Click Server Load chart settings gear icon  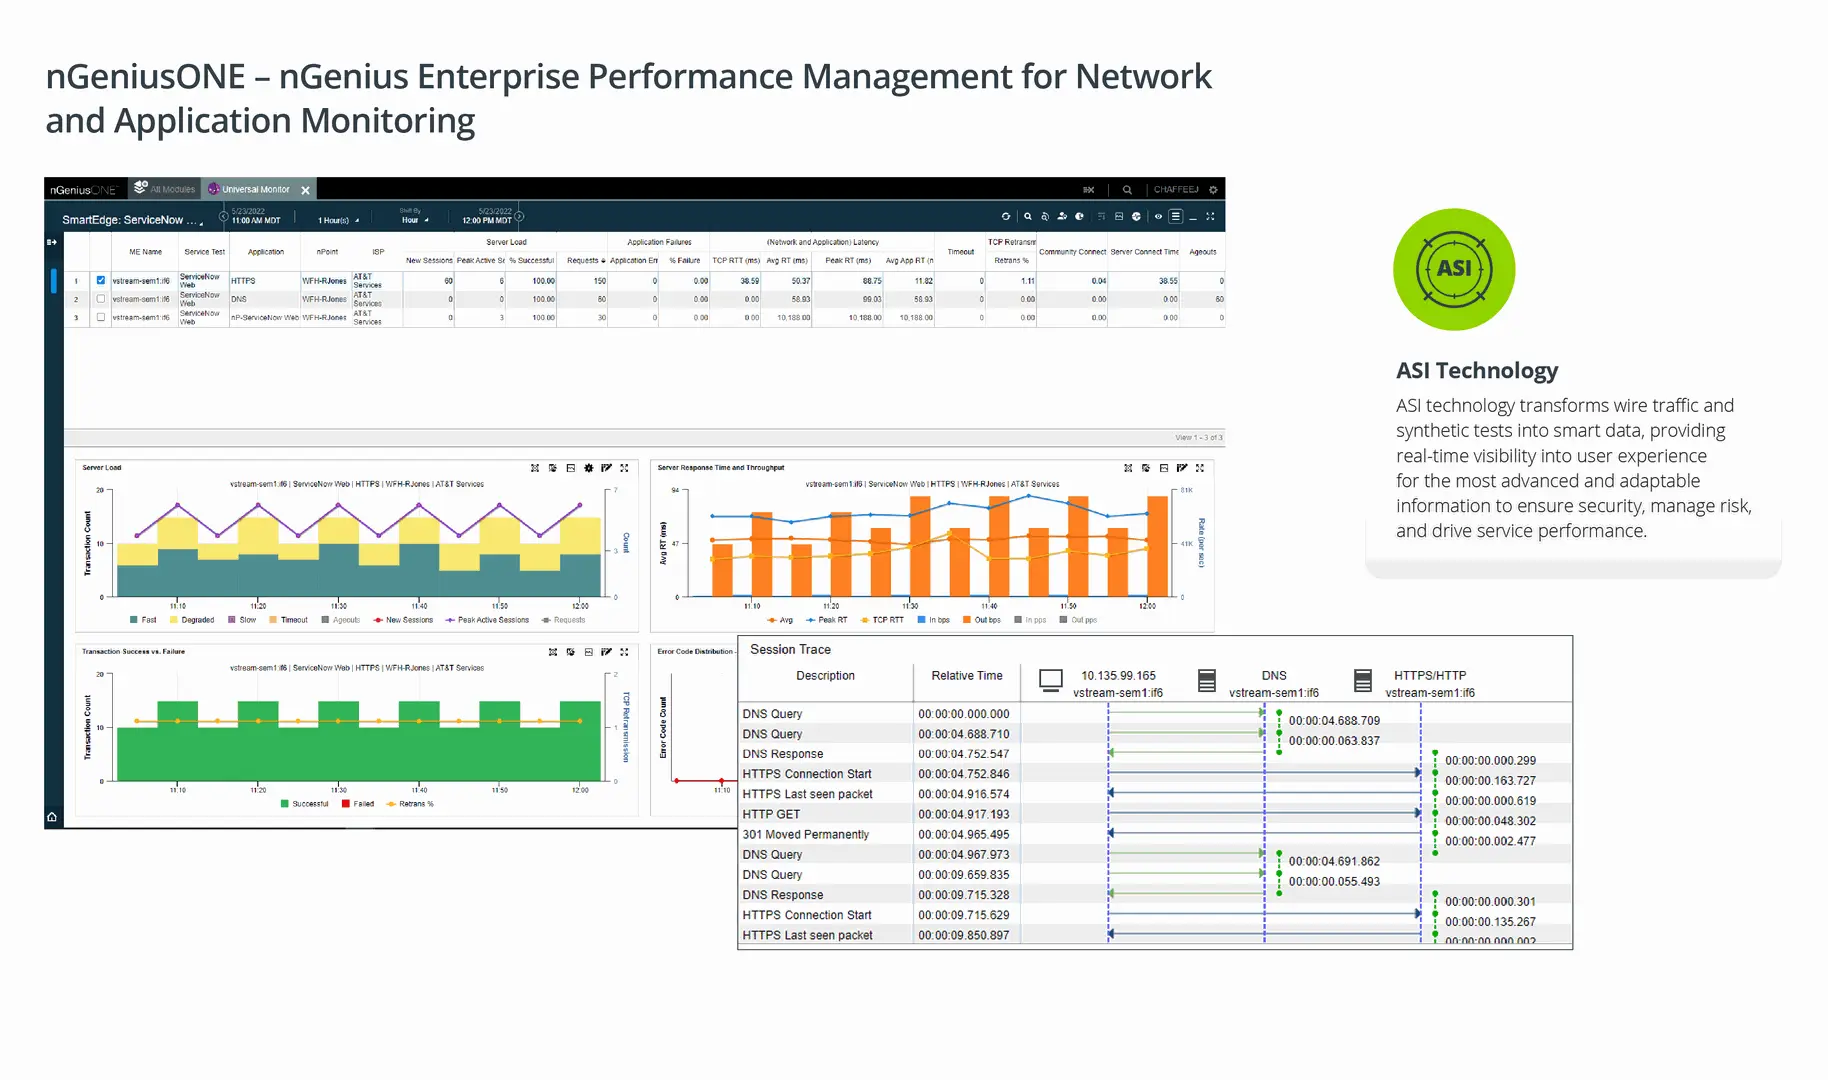pos(588,468)
